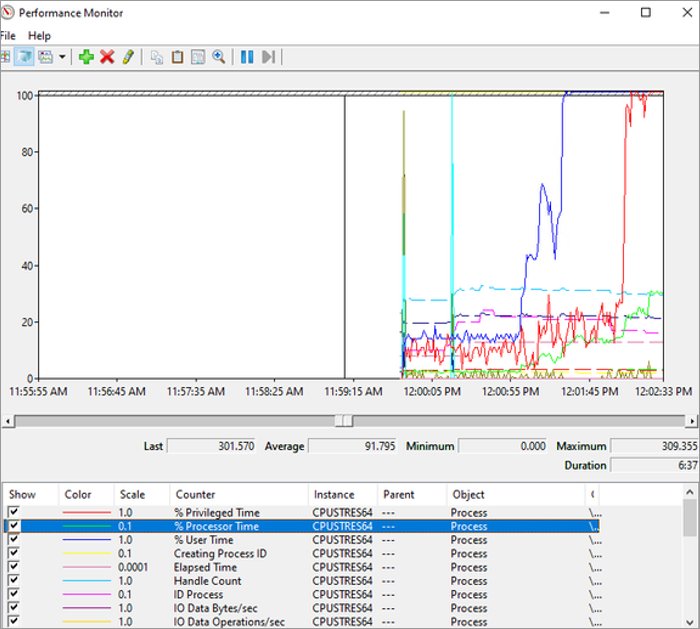Click the Update Data step icon
700x629 pixels.
[268, 57]
